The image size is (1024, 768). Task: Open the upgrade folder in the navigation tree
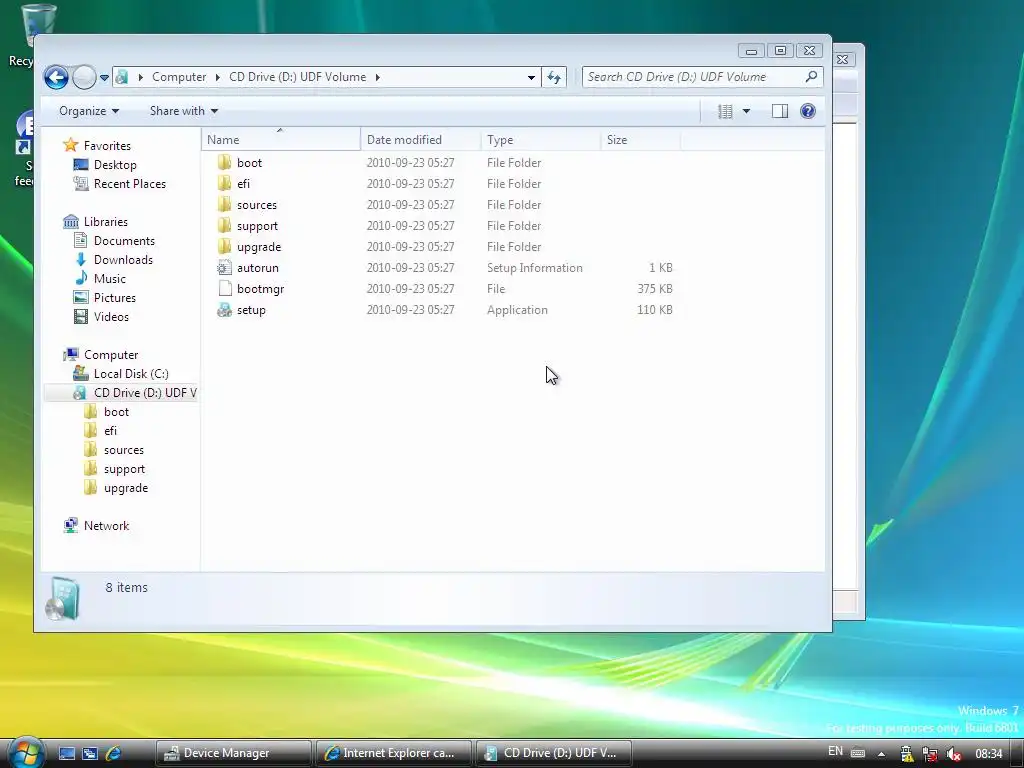pyautogui.click(x=125, y=488)
